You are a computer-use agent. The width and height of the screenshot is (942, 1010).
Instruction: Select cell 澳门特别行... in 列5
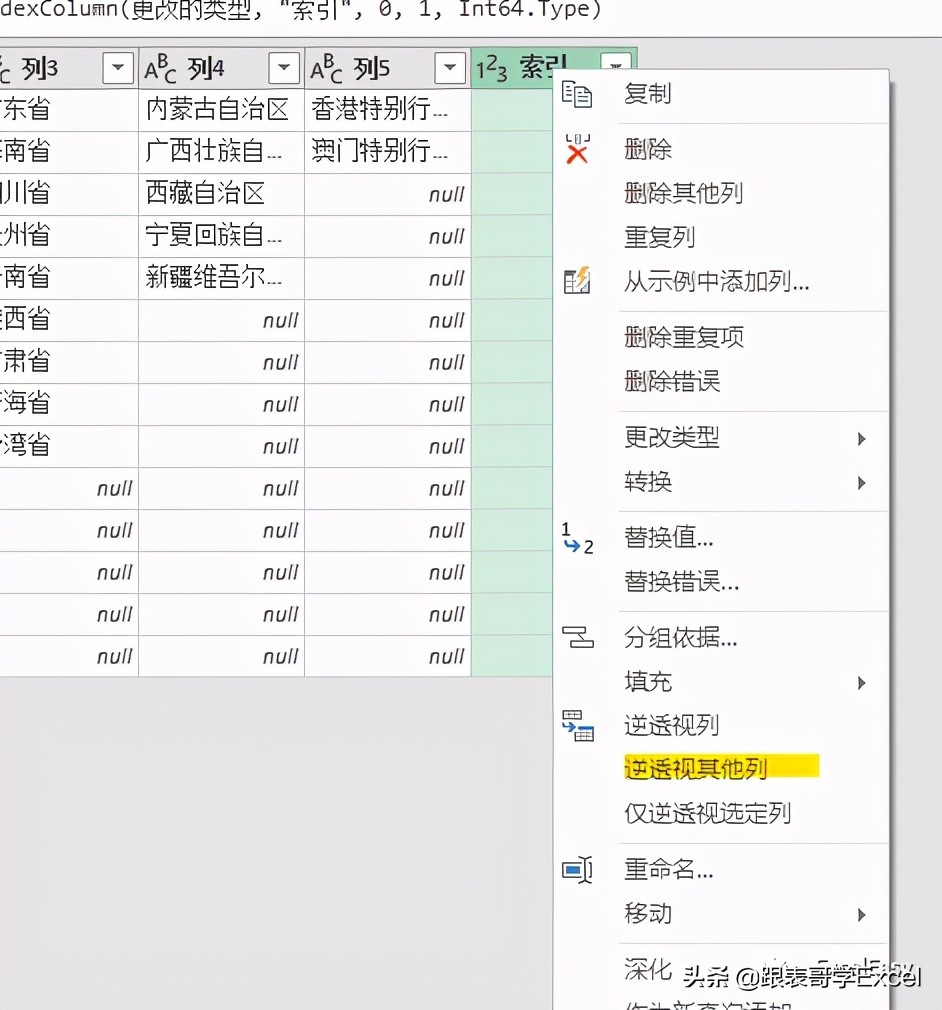[387, 151]
